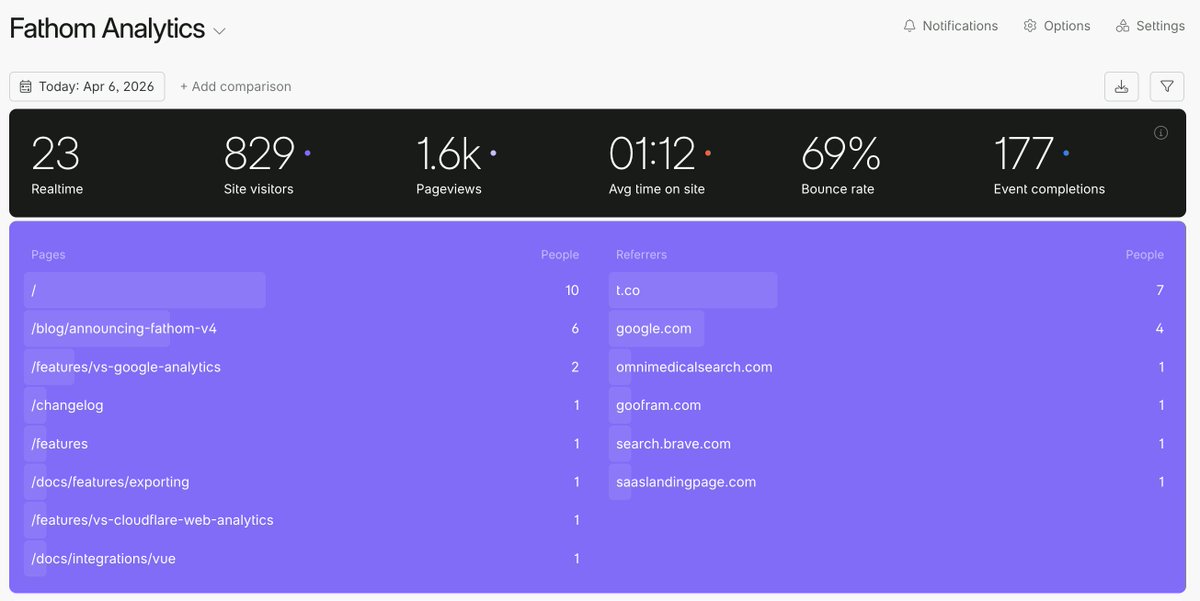Toggle the Site visitors chart dot

tap(307, 153)
